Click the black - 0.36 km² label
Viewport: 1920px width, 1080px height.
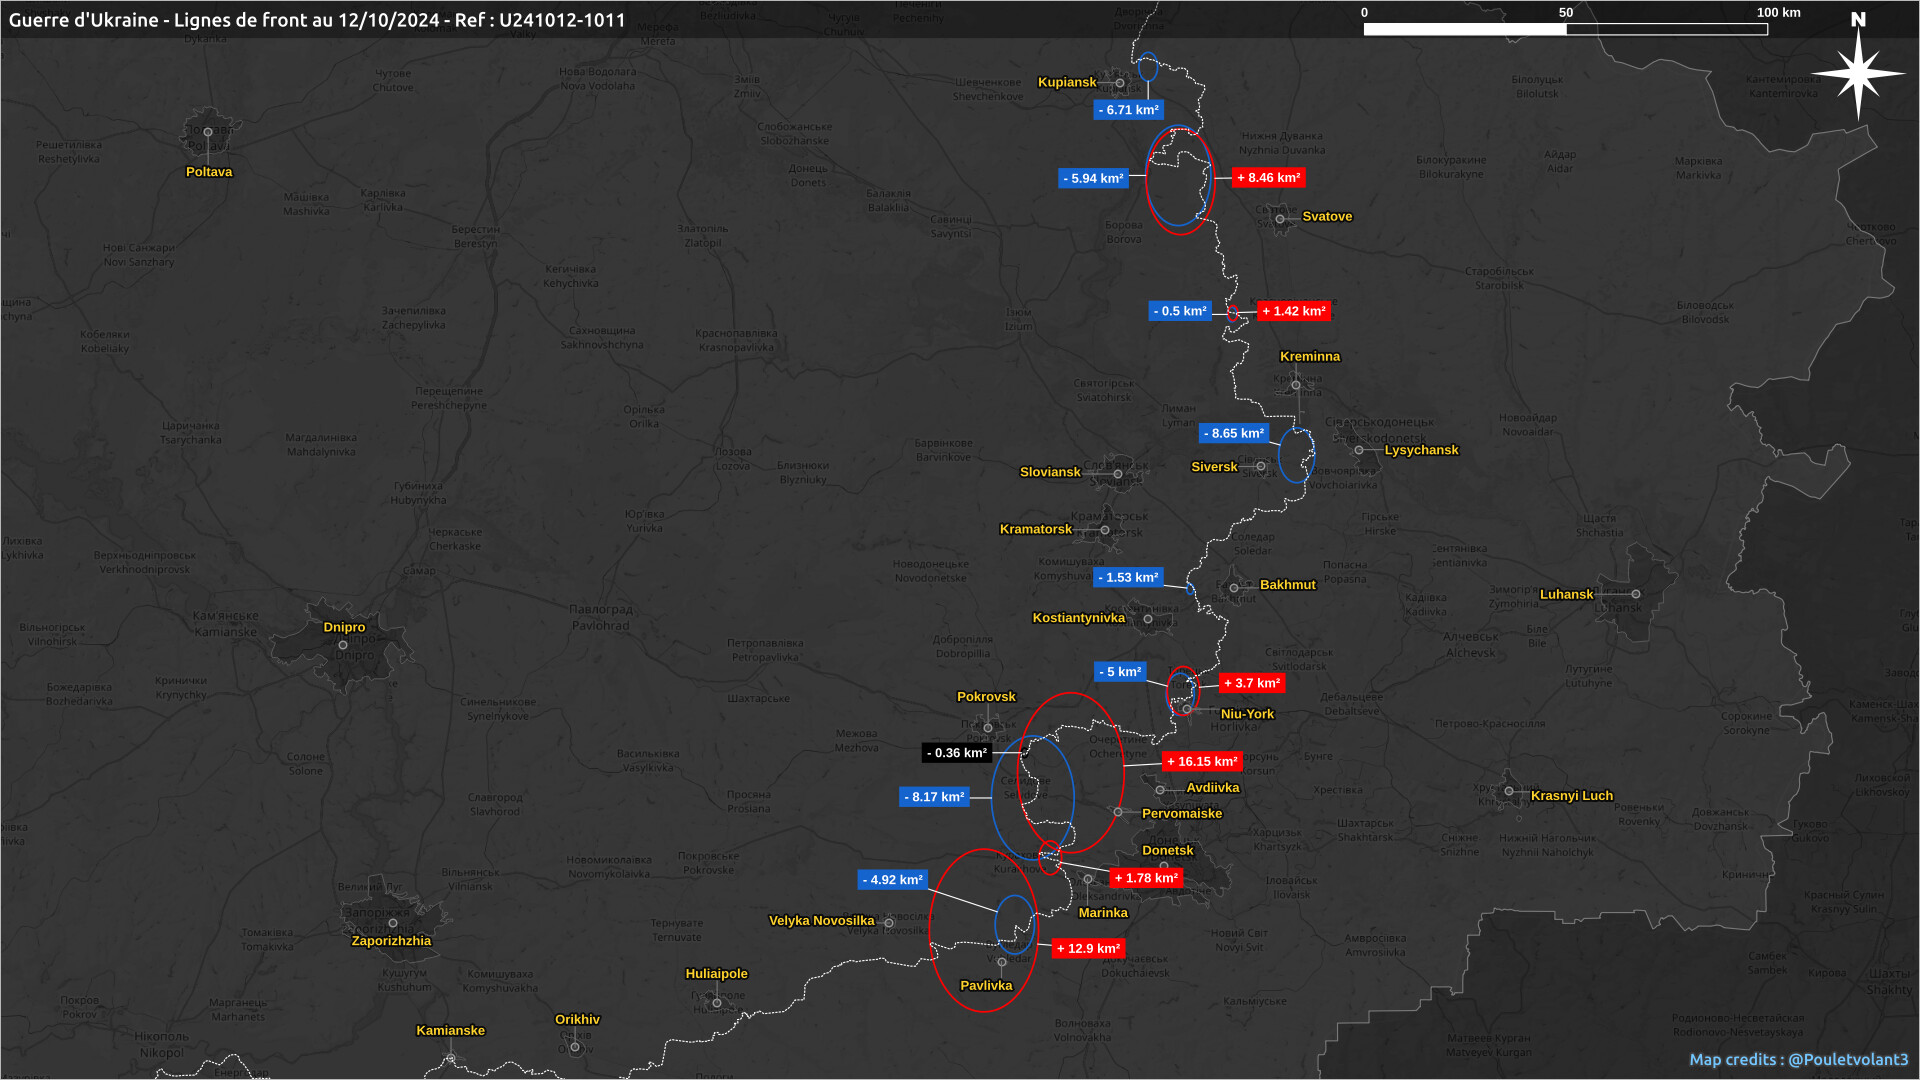(957, 753)
